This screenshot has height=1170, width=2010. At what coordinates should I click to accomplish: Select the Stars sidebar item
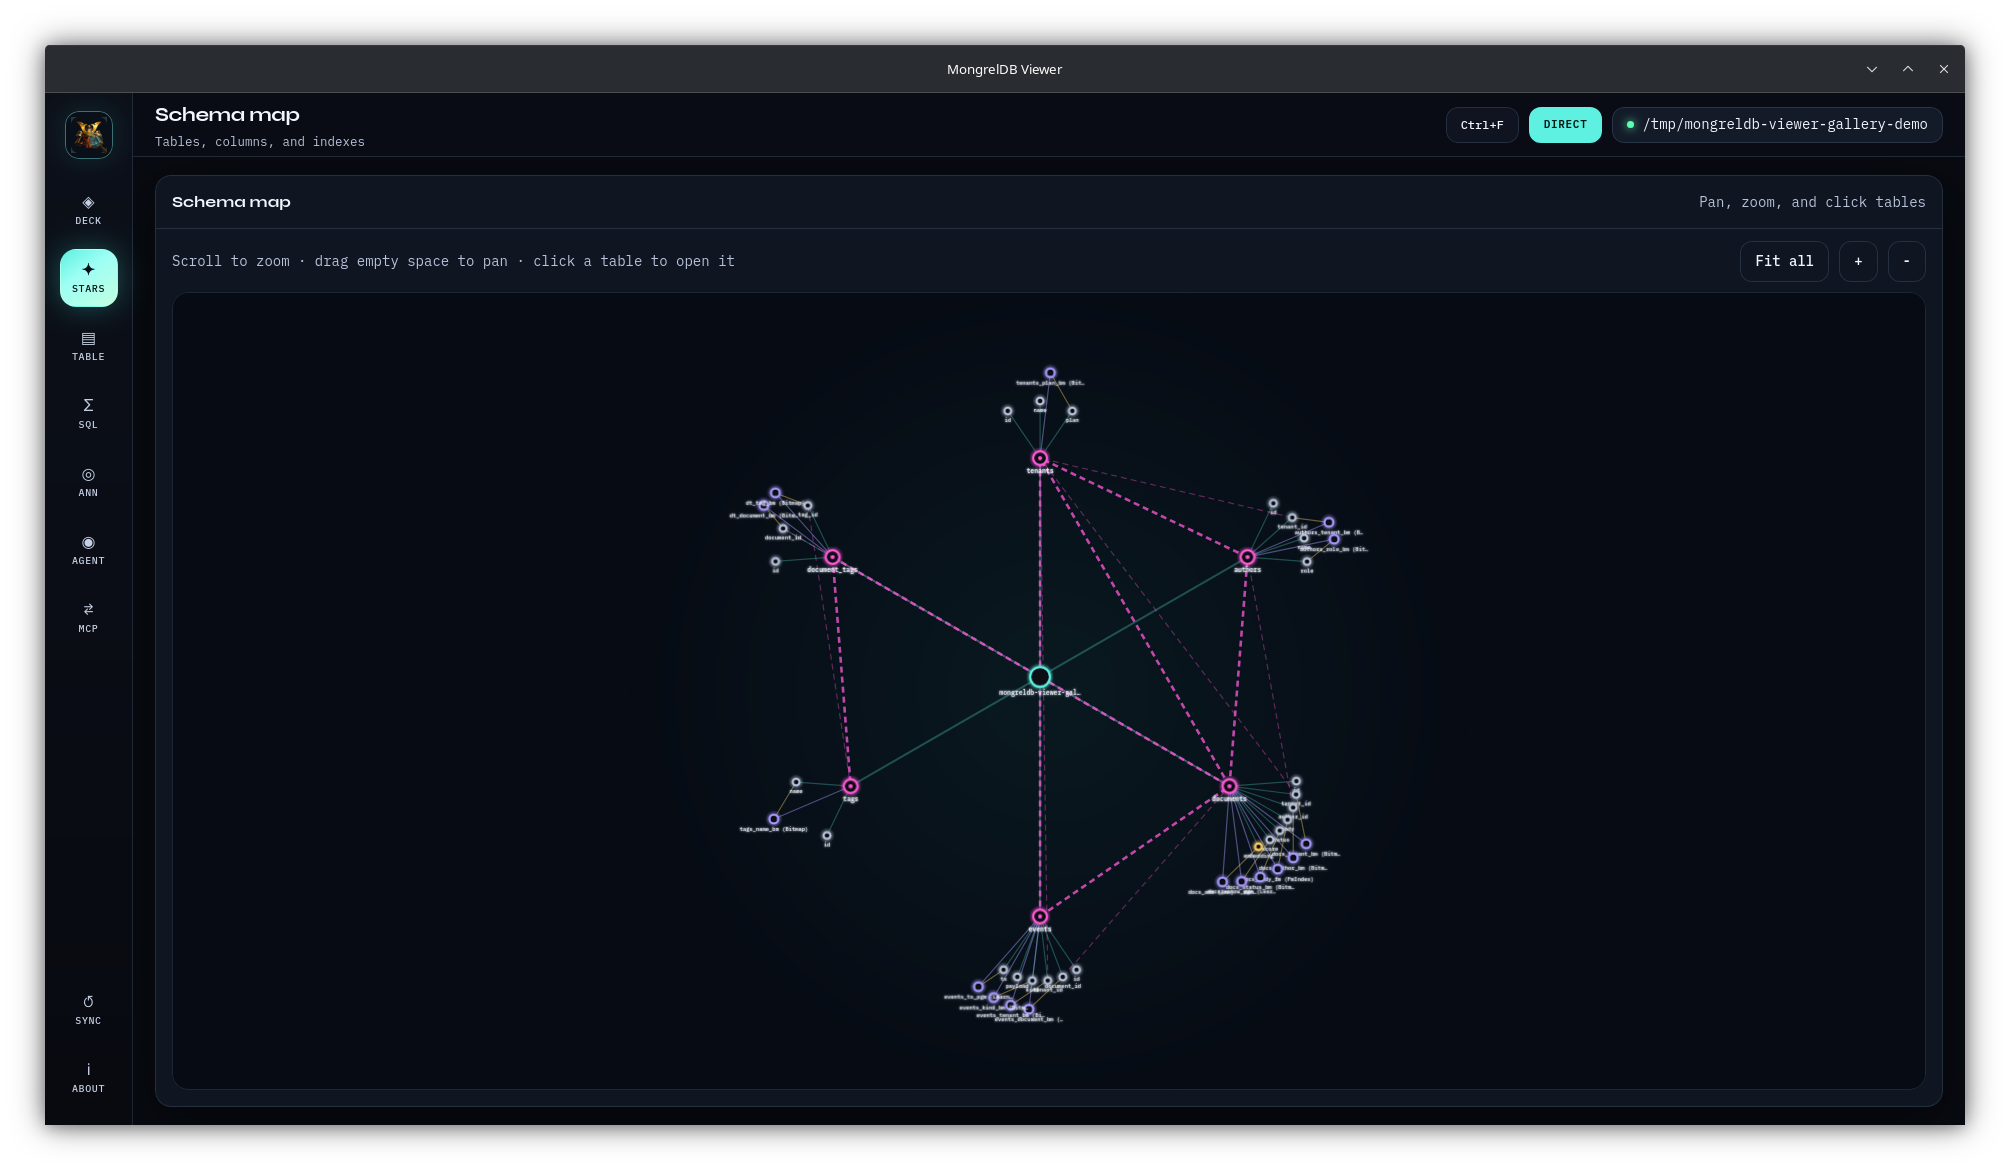coord(89,278)
